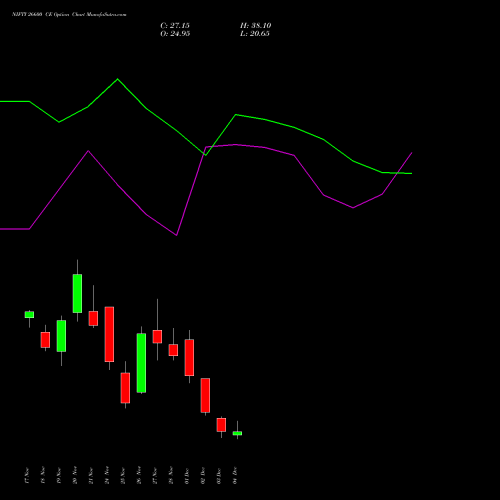Select the 21 Nov date label
500x500 pixels.
[91, 476]
